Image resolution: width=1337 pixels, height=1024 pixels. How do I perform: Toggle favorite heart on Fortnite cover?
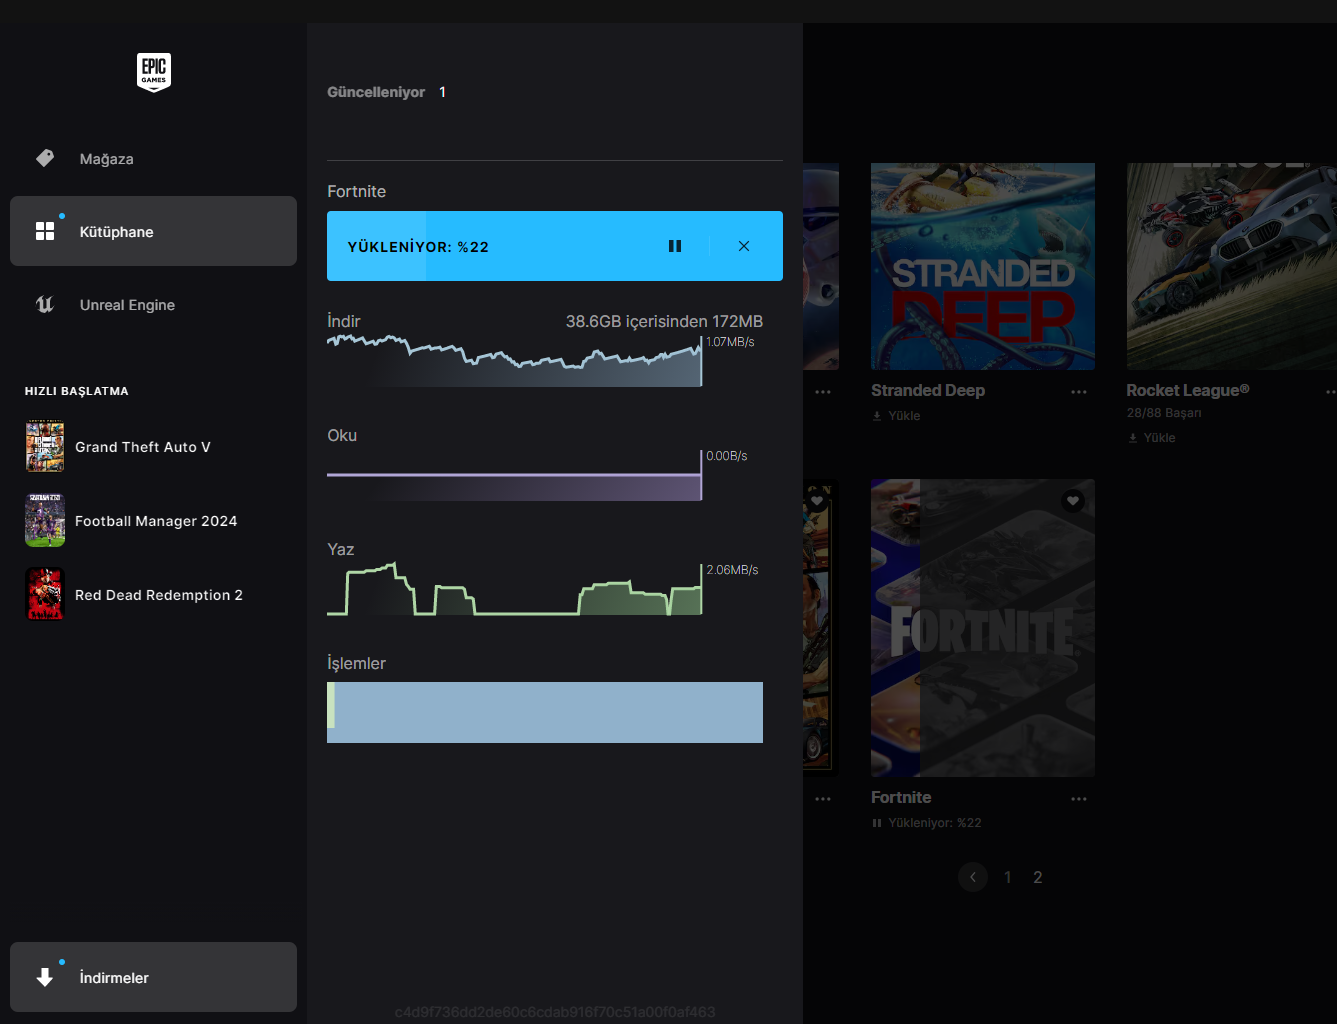pos(1073,500)
